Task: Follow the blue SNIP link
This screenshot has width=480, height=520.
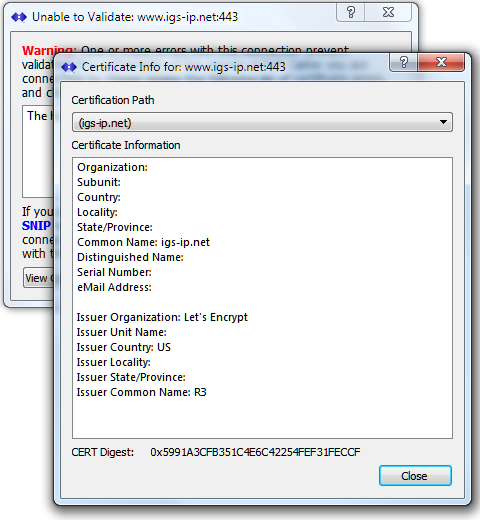Action: [36, 226]
